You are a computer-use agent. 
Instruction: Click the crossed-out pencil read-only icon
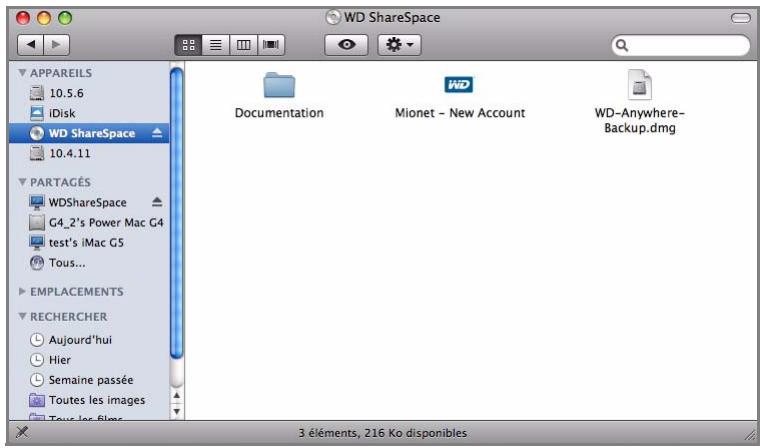click(22, 432)
